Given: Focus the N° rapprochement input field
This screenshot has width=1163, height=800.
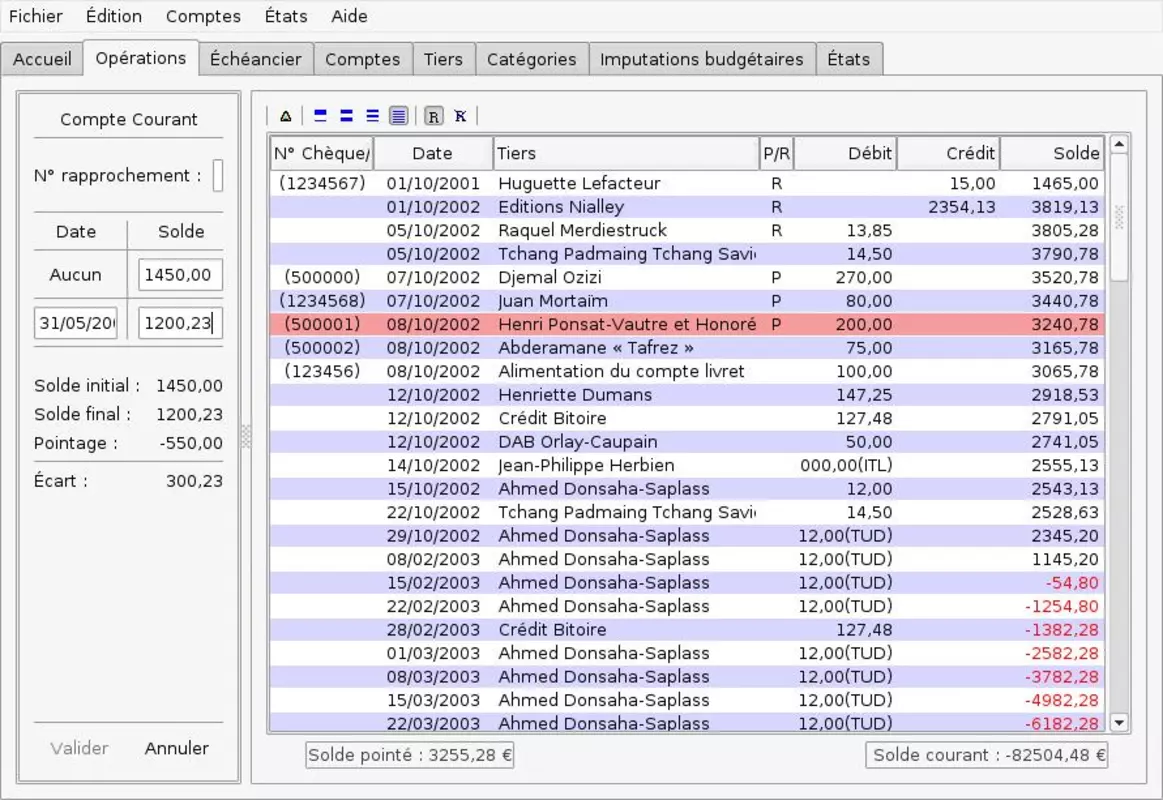Looking at the screenshot, I should (x=217, y=176).
